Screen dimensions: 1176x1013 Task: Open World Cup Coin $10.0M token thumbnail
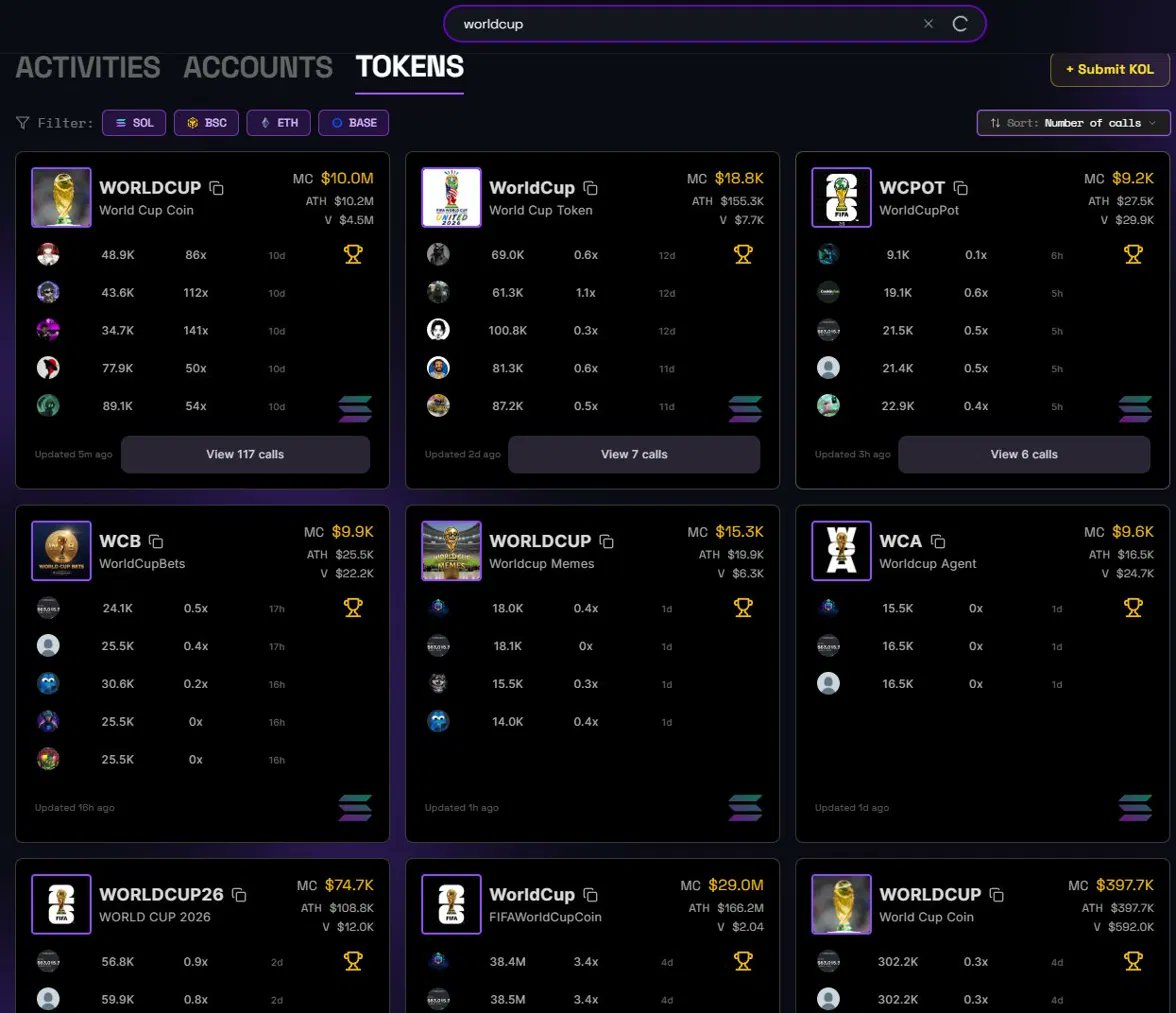point(62,197)
